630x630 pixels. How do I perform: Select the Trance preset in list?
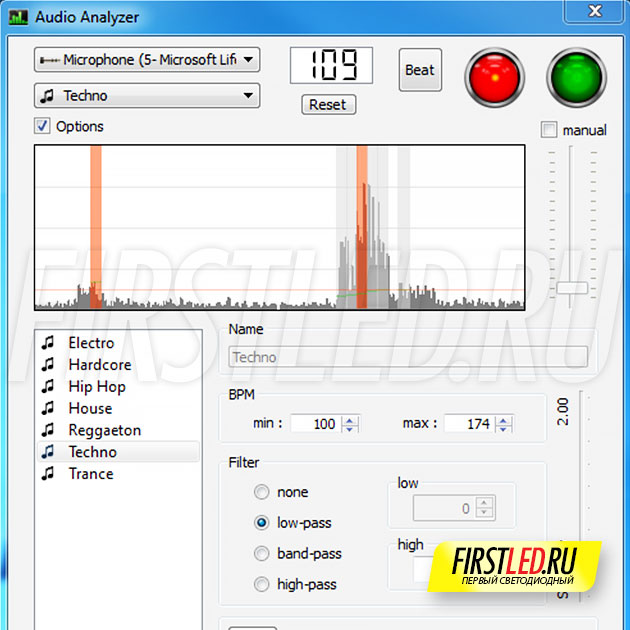point(90,474)
